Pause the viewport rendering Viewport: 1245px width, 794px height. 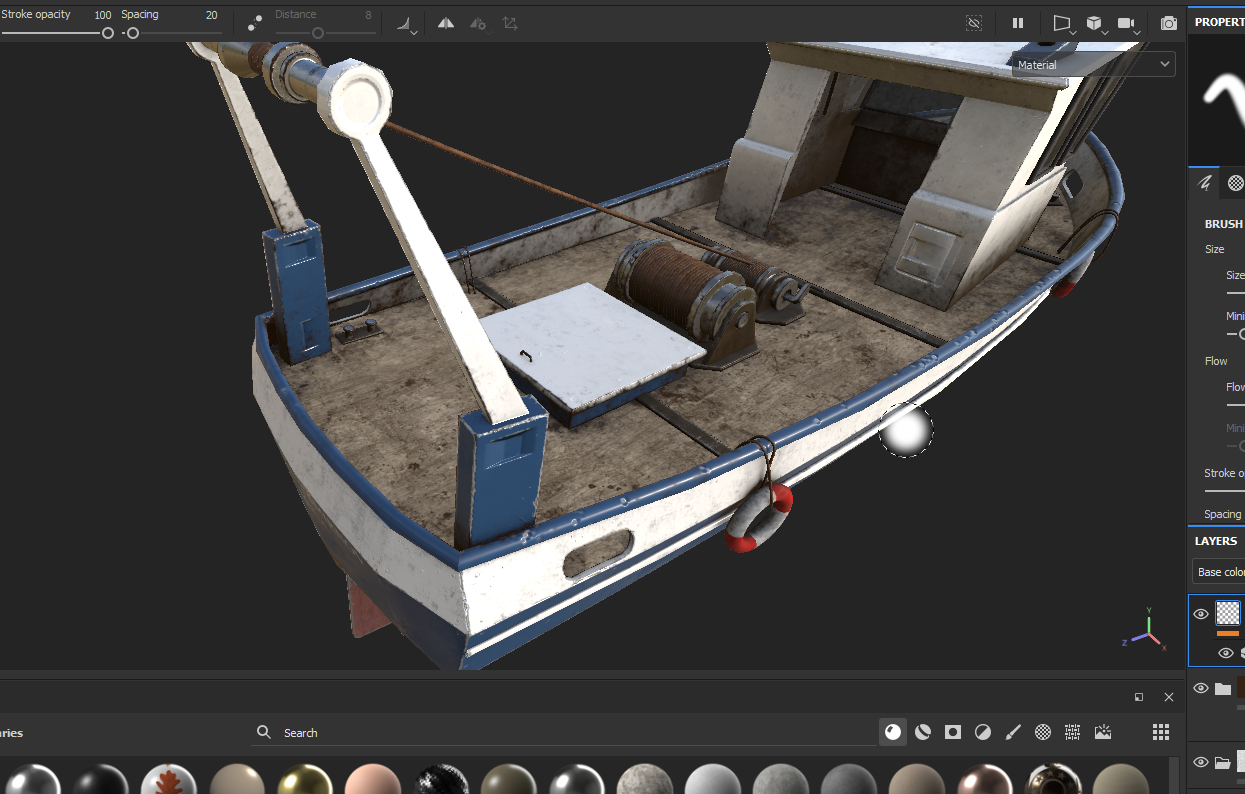[1018, 23]
